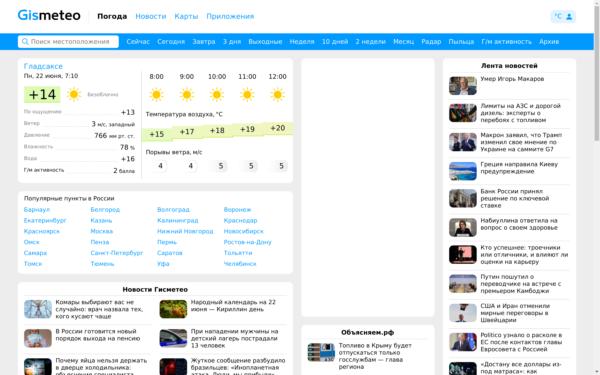
Task: Open the Архив tab
Action: [549, 41]
